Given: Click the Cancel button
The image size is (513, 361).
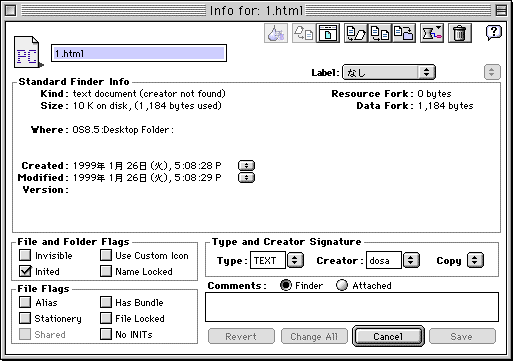Looking at the screenshot, I should pos(388,336).
